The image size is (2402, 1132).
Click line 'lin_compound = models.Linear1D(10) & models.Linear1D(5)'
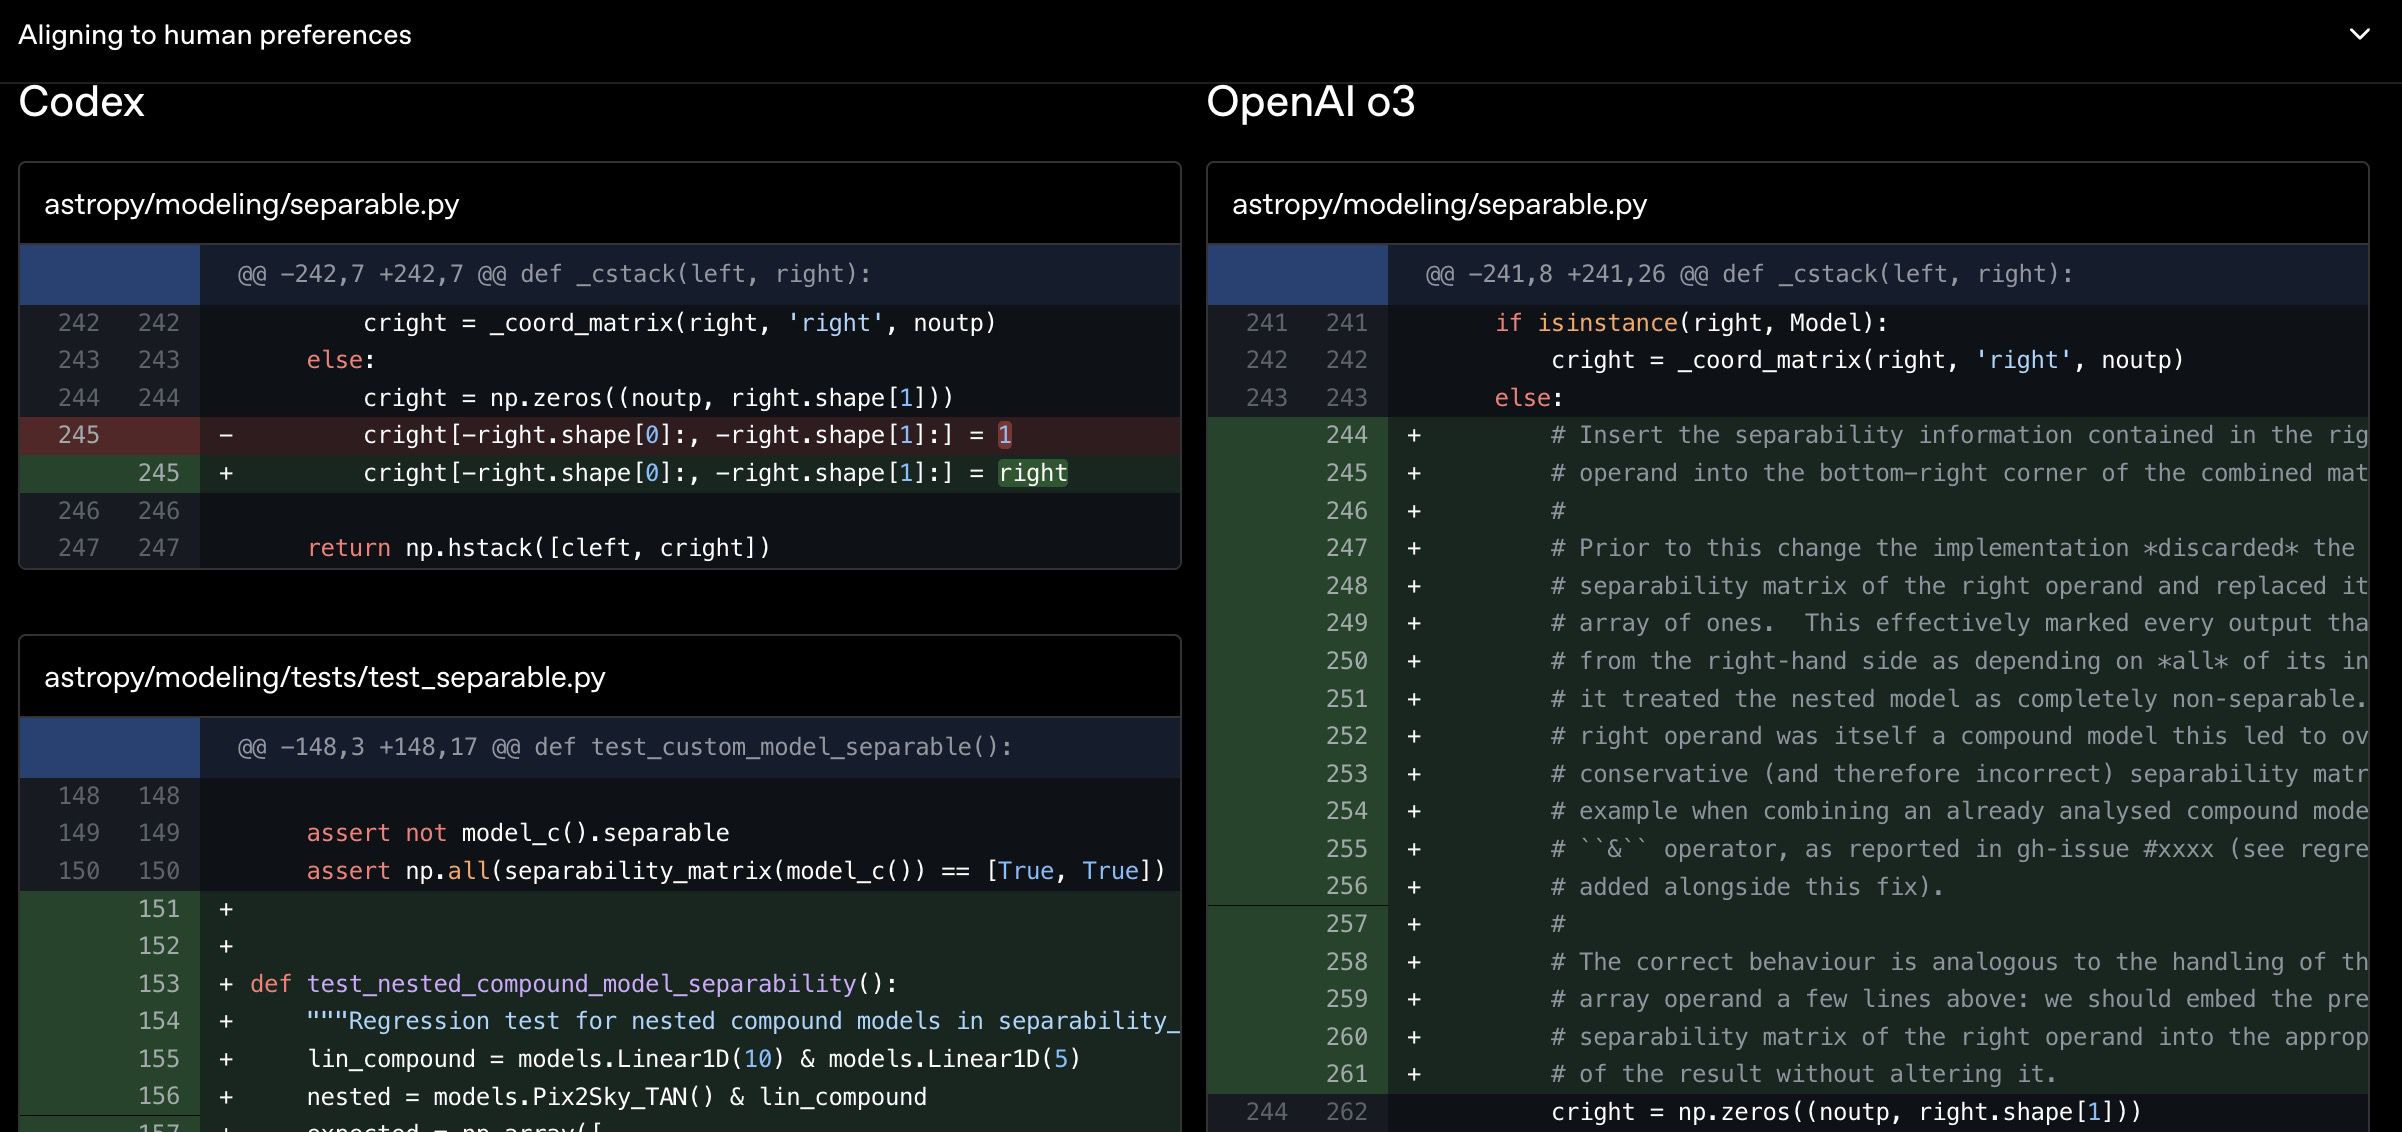tap(694, 1059)
